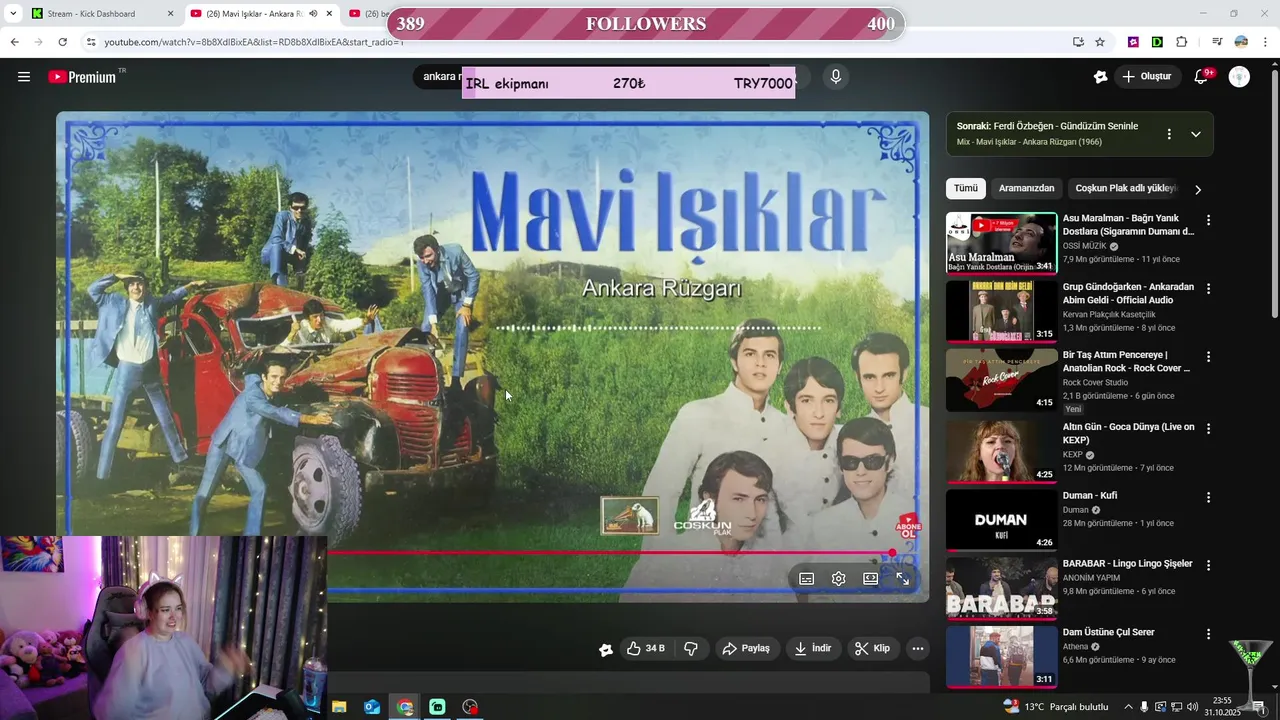This screenshot has width=1280, height=720.
Task: Open the YouTube hamburger guide menu
Action: [x=24, y=77]
